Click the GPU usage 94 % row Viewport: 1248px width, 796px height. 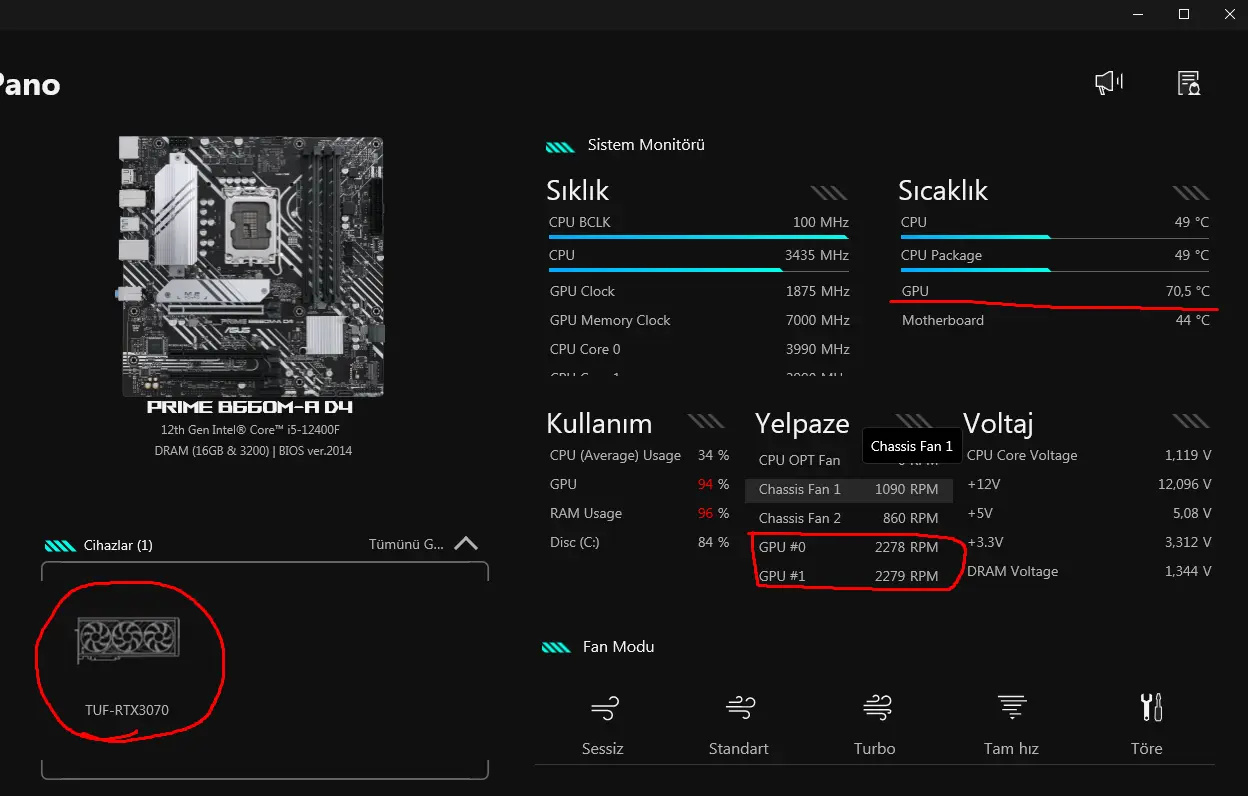click(639, 485)
